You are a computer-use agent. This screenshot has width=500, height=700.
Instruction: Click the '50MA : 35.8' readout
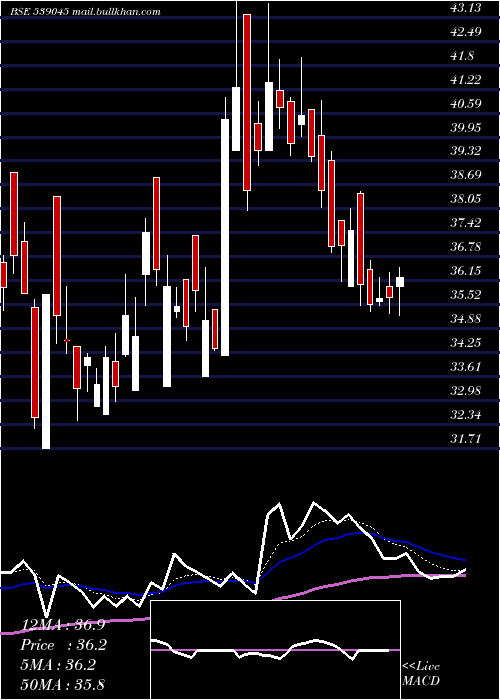tap(63, 685)
